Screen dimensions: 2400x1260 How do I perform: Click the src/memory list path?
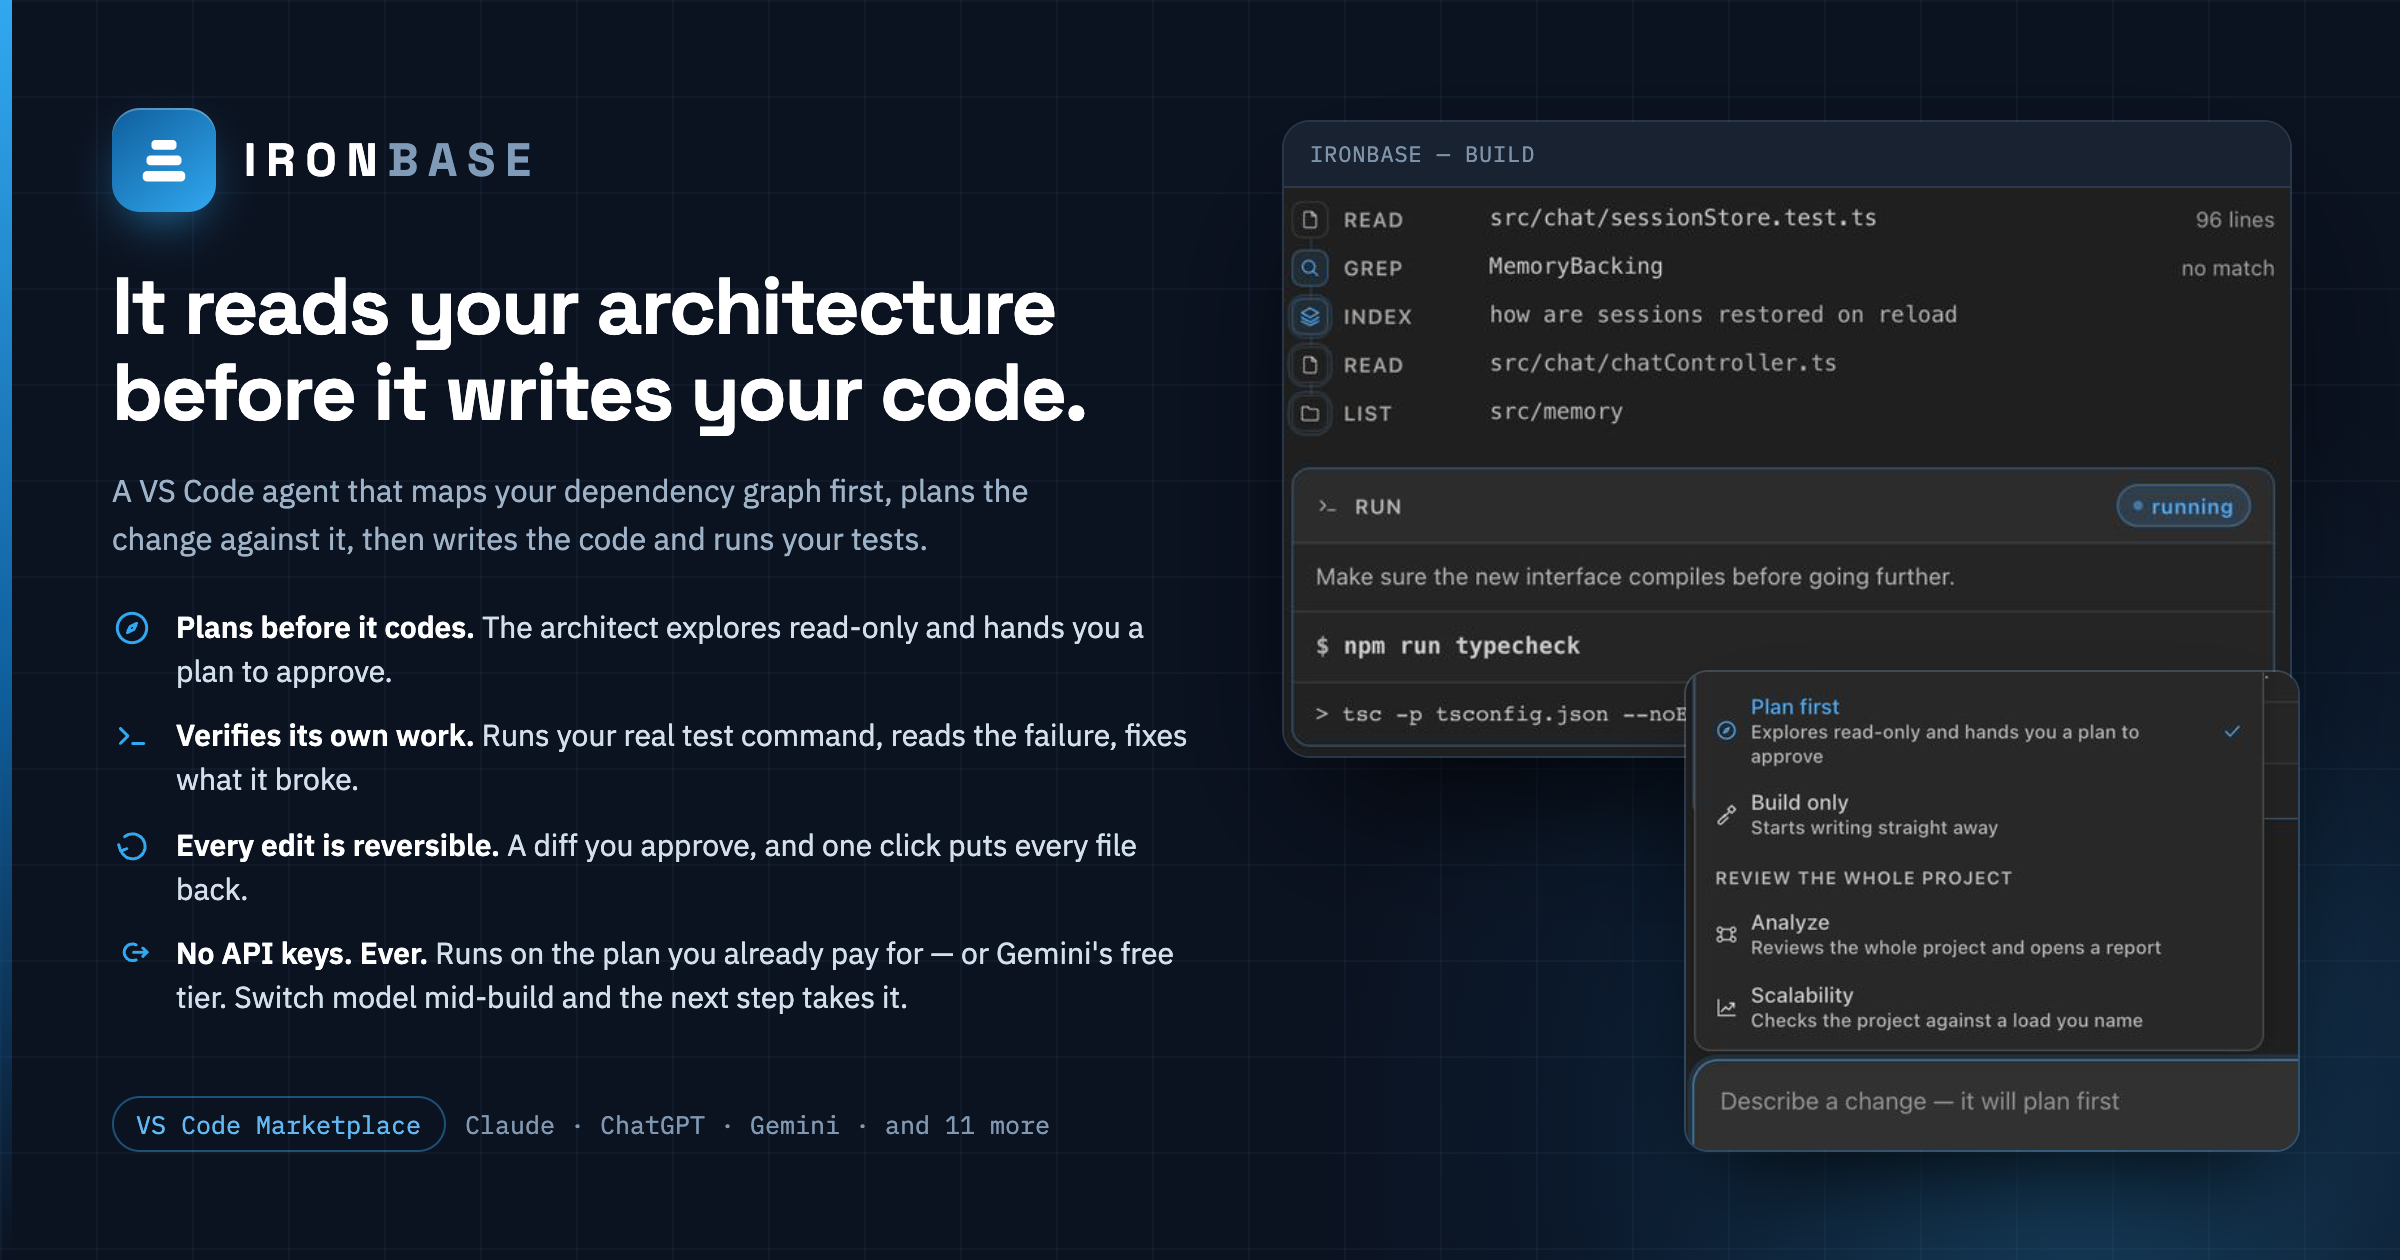point(1555,412)
